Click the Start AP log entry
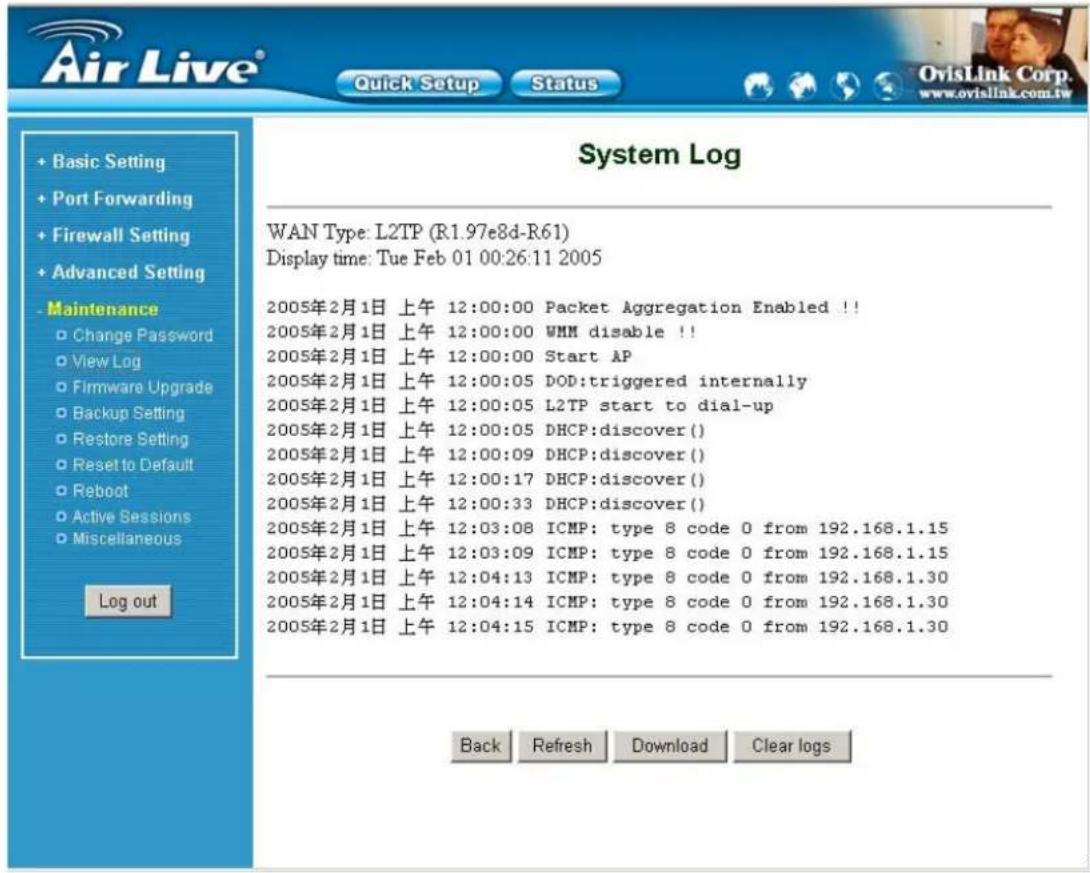 click(x=449, y=357)
